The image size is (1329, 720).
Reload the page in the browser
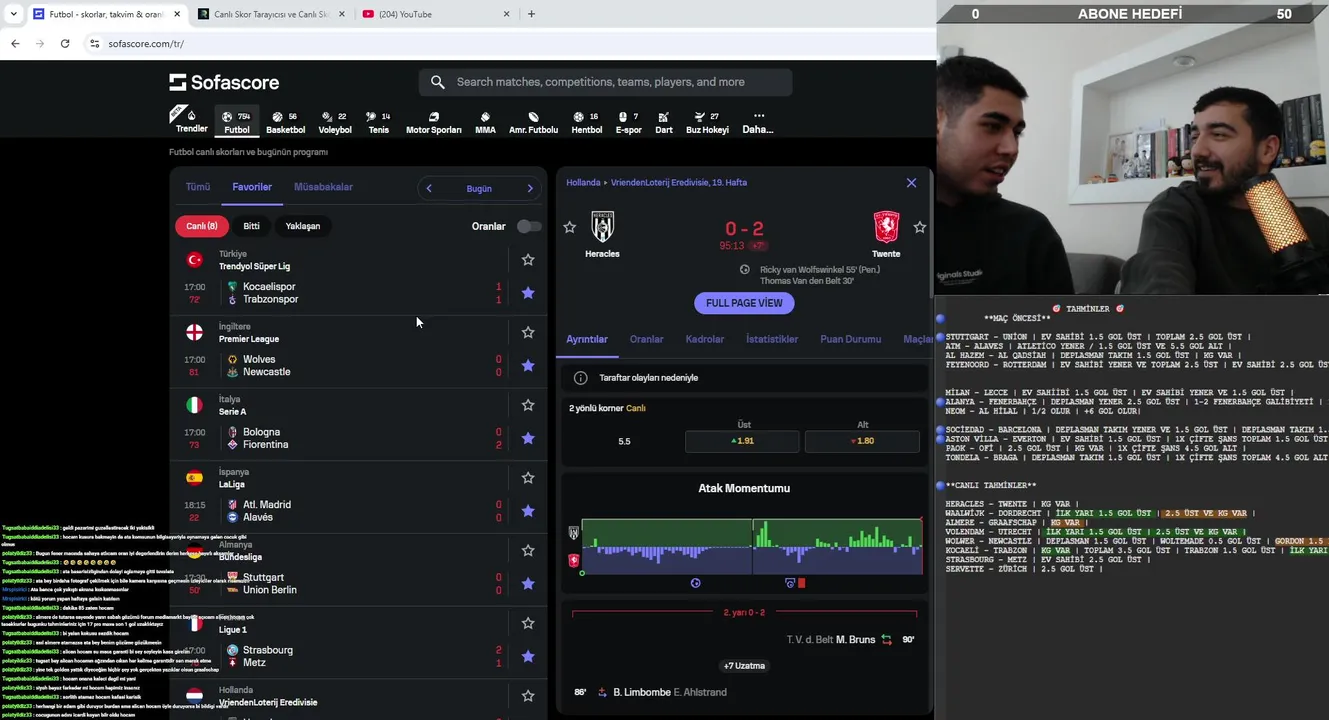click(65, 43)
